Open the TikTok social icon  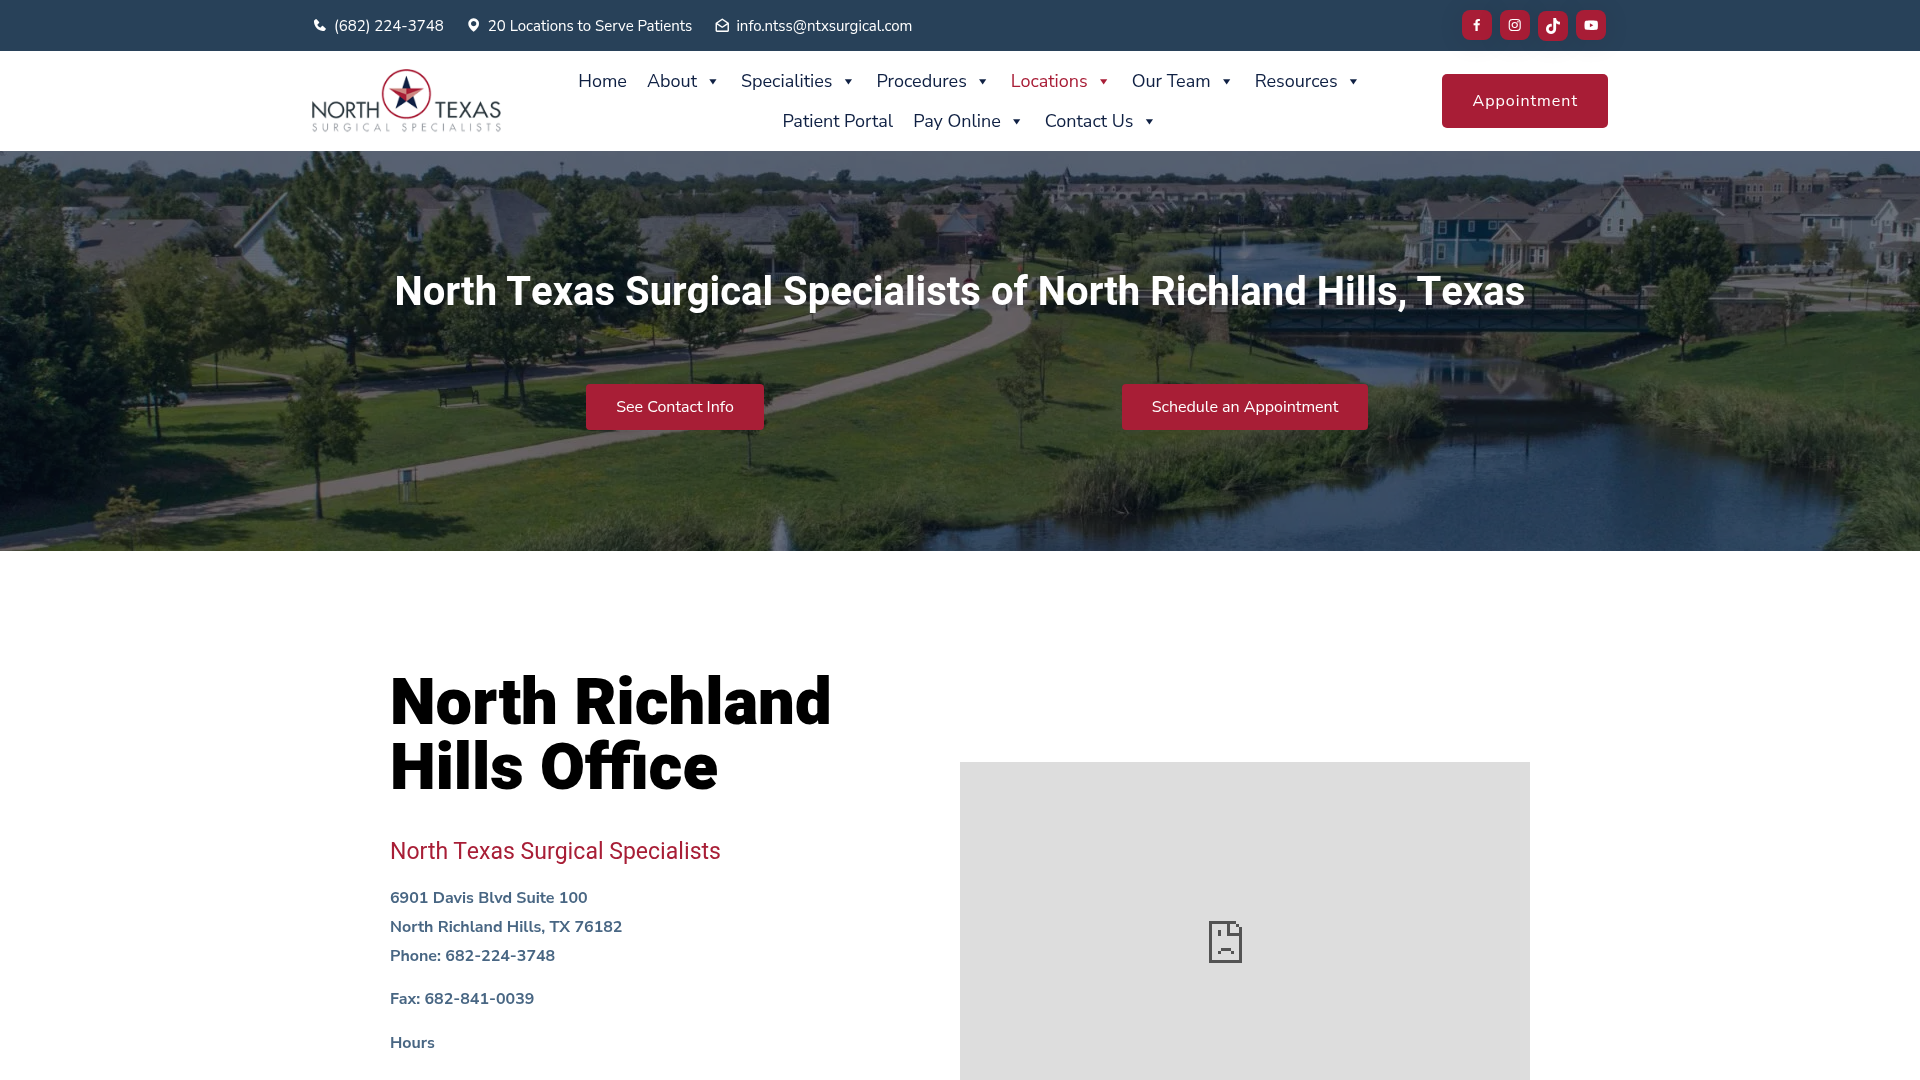coord(1552,25)
